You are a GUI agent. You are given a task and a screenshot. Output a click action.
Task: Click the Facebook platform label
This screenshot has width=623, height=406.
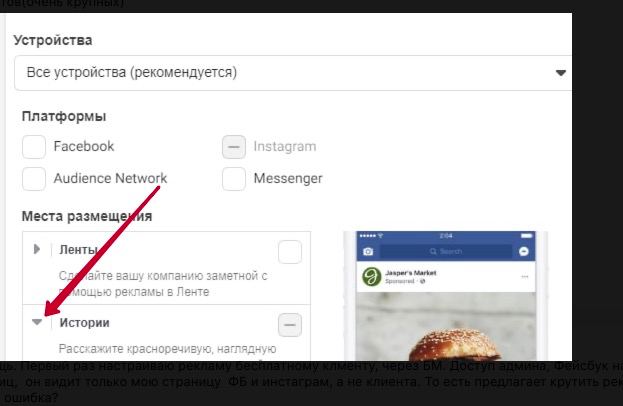click(x=84, y=146)
